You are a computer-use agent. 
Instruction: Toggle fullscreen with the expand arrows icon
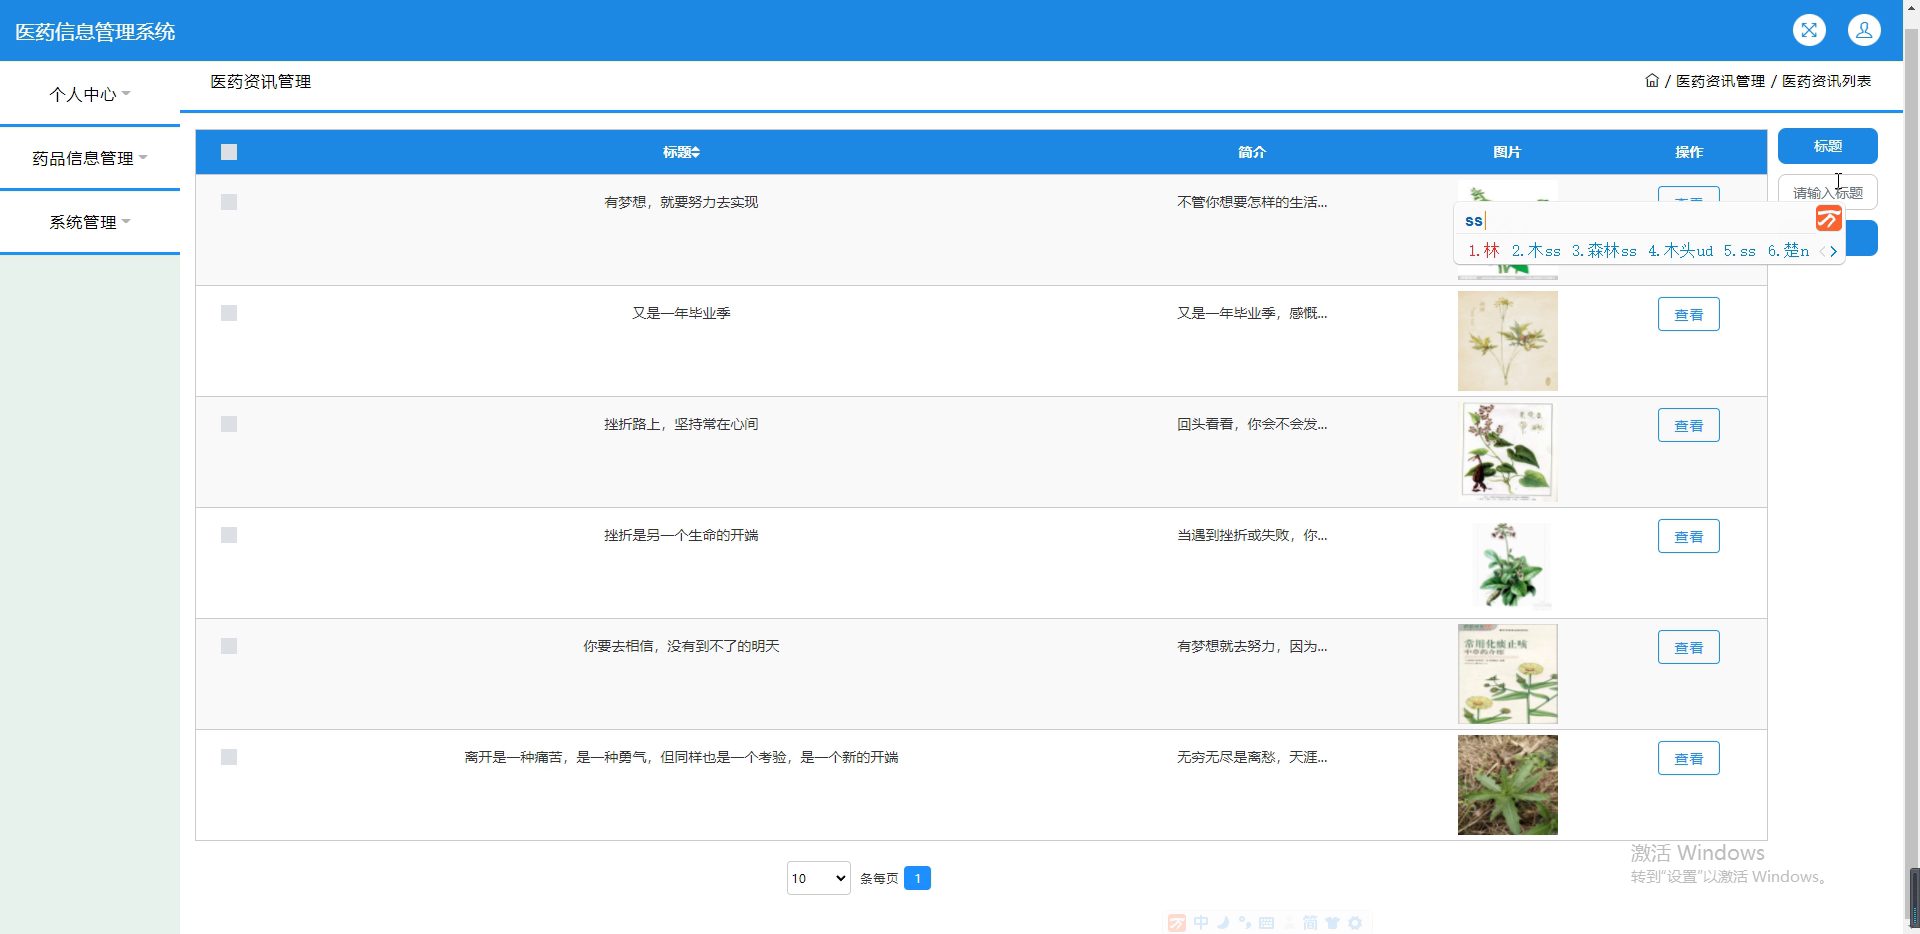1809,30
